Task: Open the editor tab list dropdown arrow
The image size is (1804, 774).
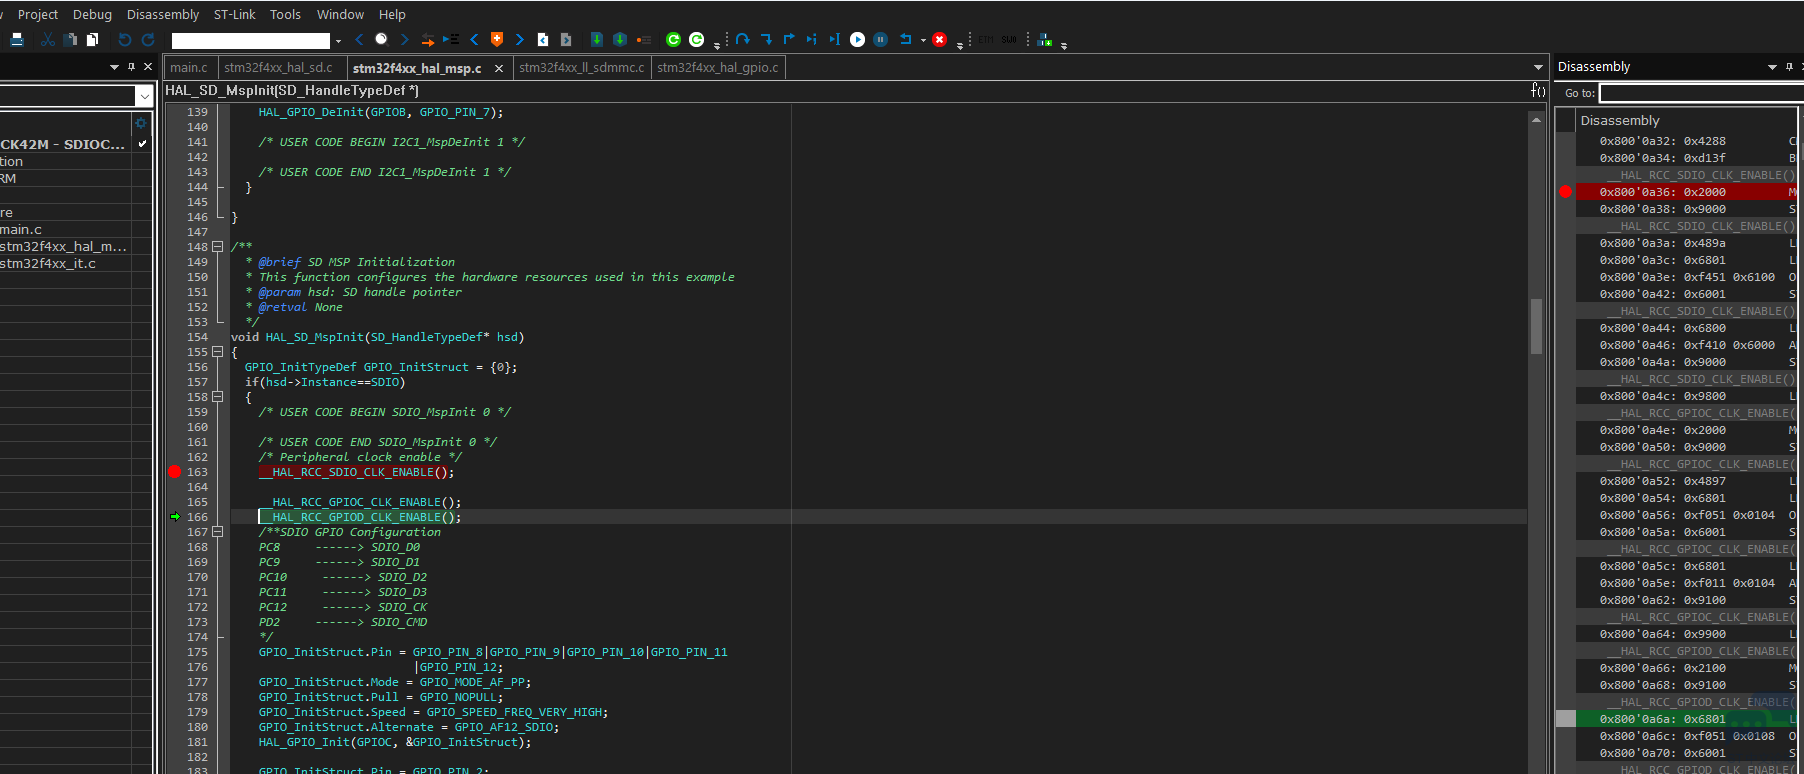Action: point(1538,67)
